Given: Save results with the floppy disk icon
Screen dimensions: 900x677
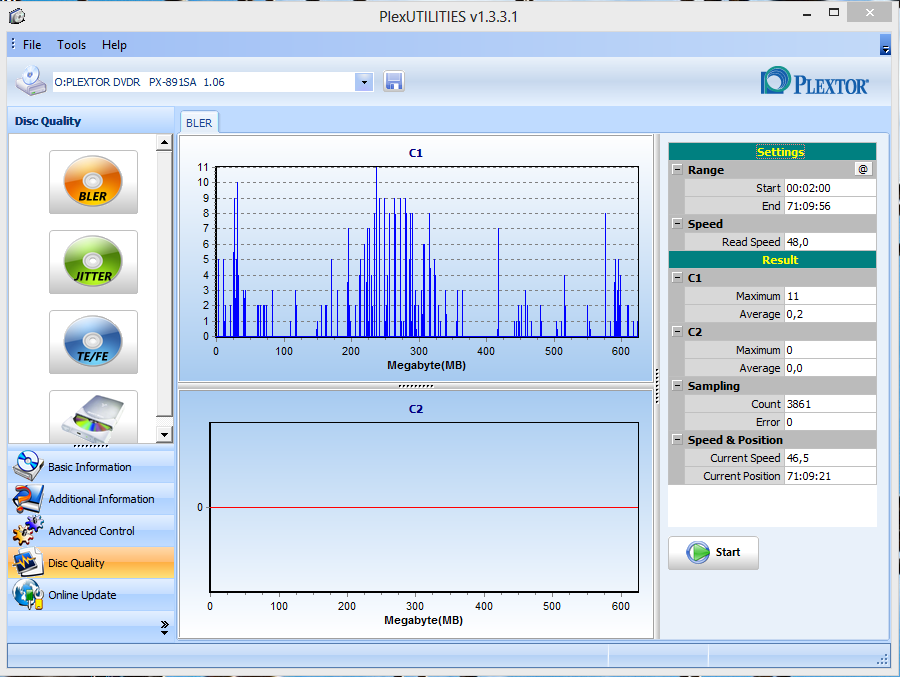Looking at the screenshot, I should [394, 82].
